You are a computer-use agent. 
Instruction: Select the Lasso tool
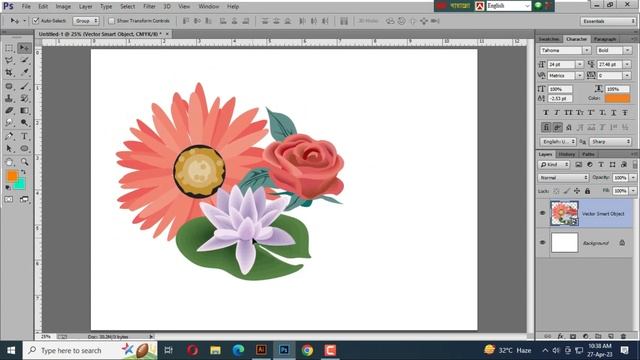click(x=9, y=60)
